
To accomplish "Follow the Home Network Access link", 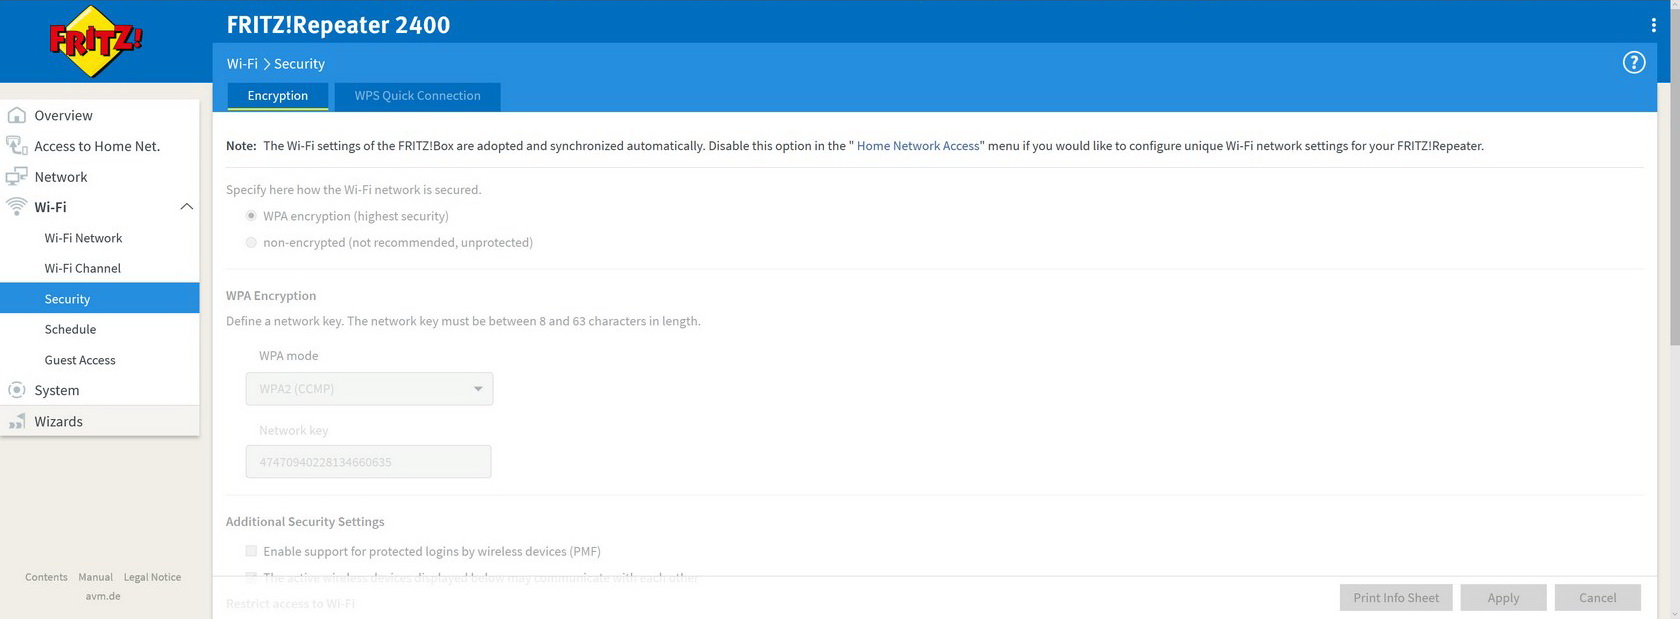I will [918, 146].
